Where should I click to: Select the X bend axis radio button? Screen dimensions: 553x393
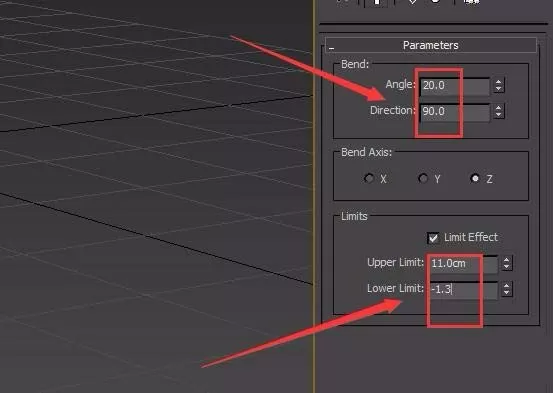coord(369,179)
